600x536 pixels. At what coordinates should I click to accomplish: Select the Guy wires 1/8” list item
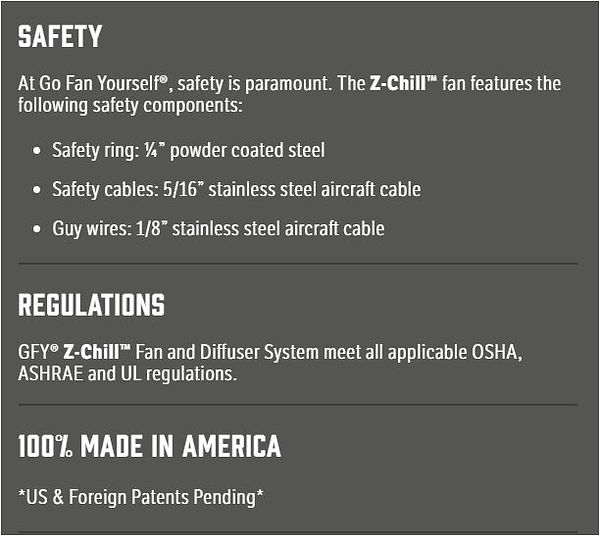point(218,229)
